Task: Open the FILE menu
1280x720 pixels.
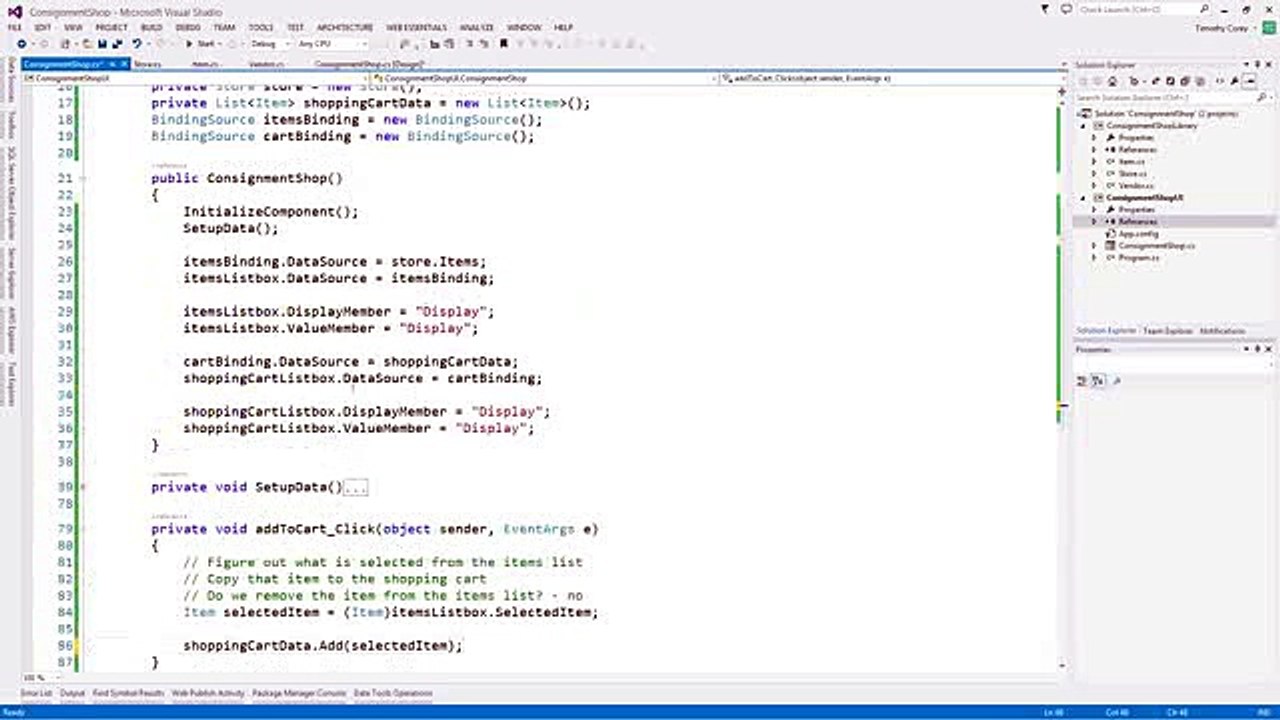Action: tap(14, 28)
